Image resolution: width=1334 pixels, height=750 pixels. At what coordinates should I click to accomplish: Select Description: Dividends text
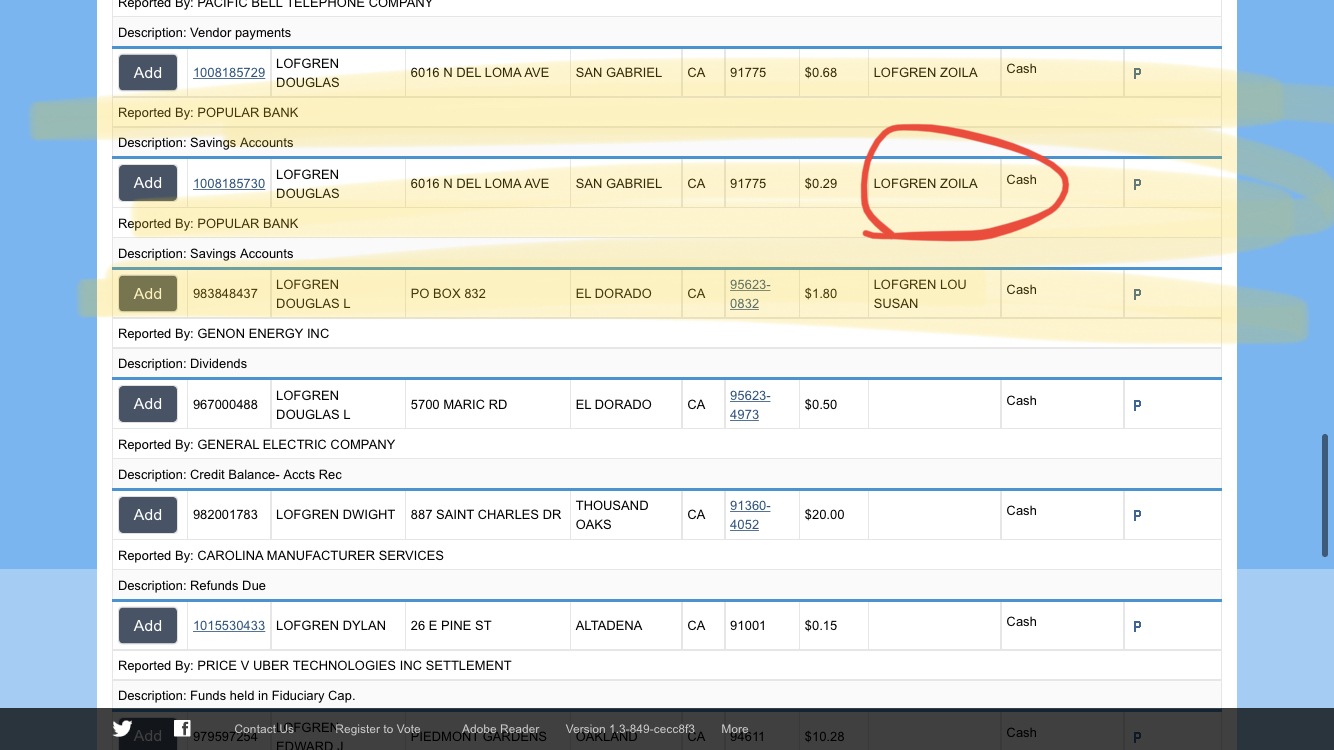(182, 364)
